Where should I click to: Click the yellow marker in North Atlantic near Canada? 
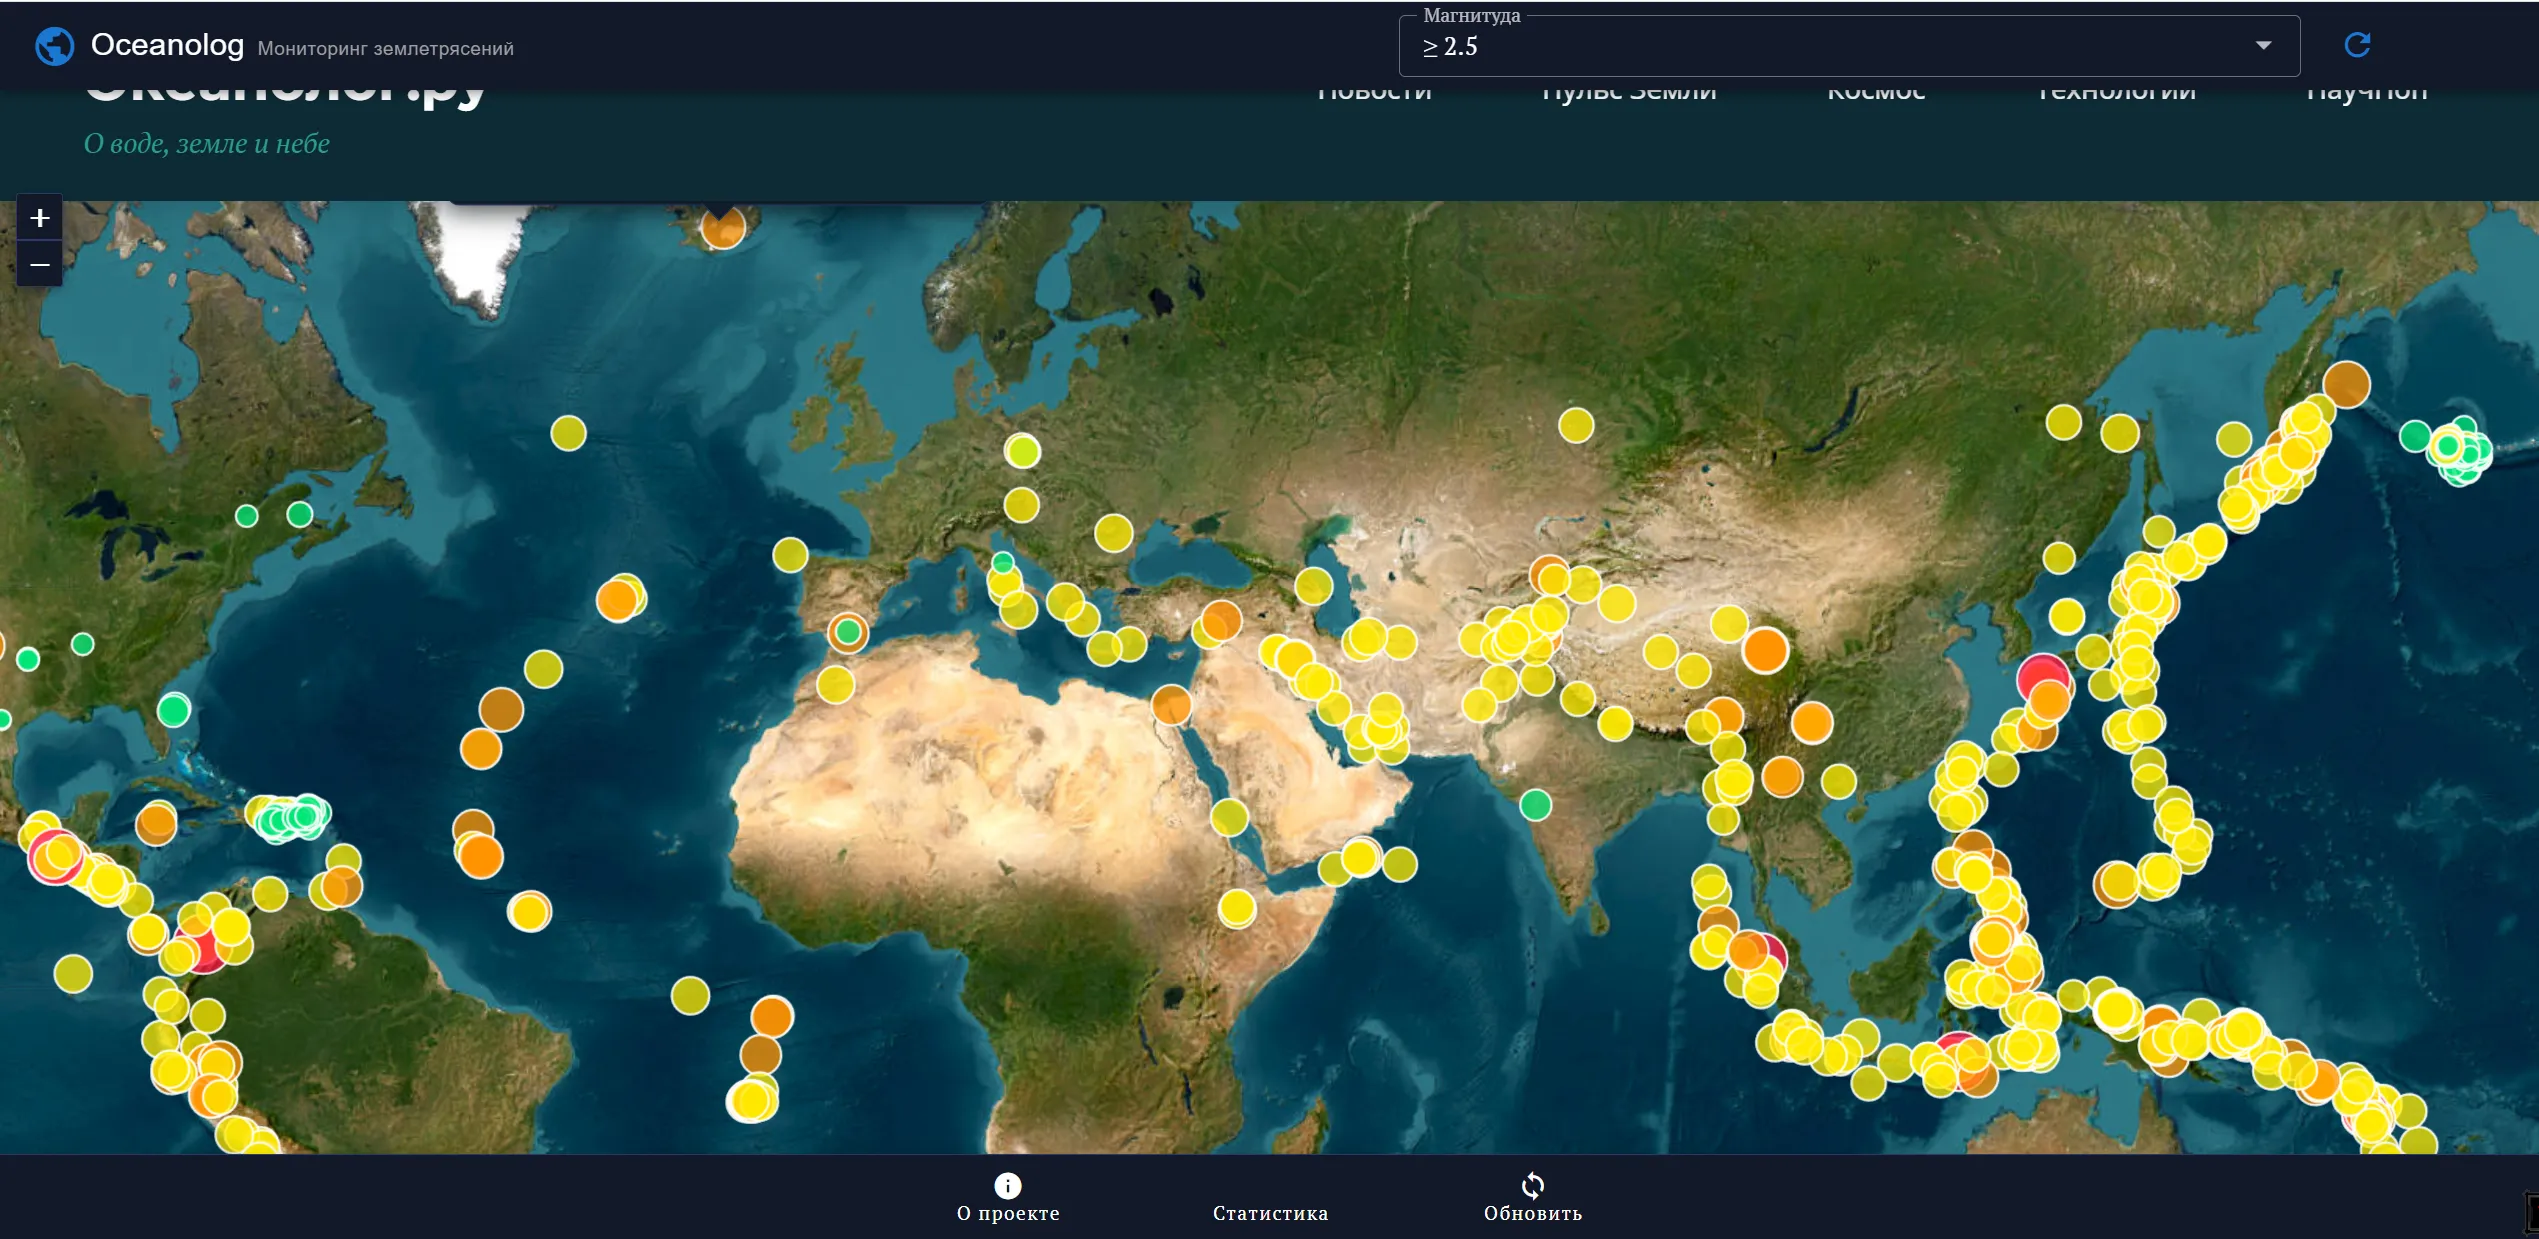click(568, 433)
